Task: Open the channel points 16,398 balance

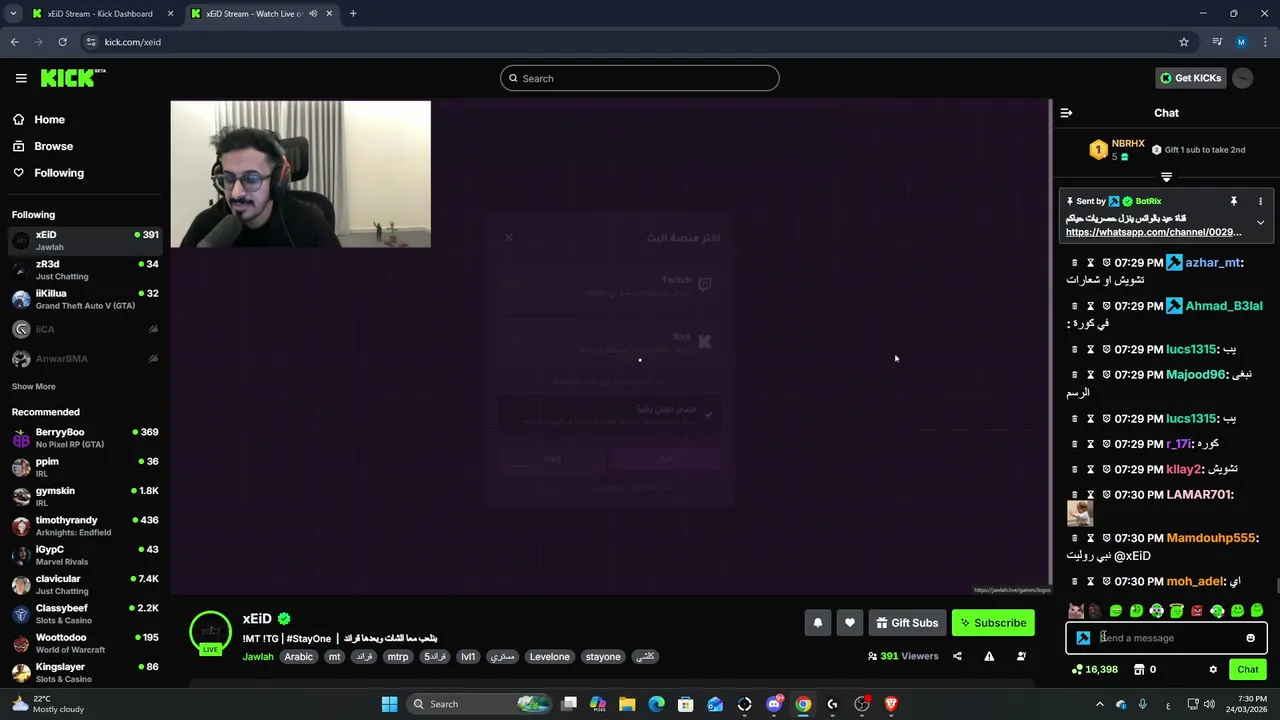Action: pos(1094,669)
